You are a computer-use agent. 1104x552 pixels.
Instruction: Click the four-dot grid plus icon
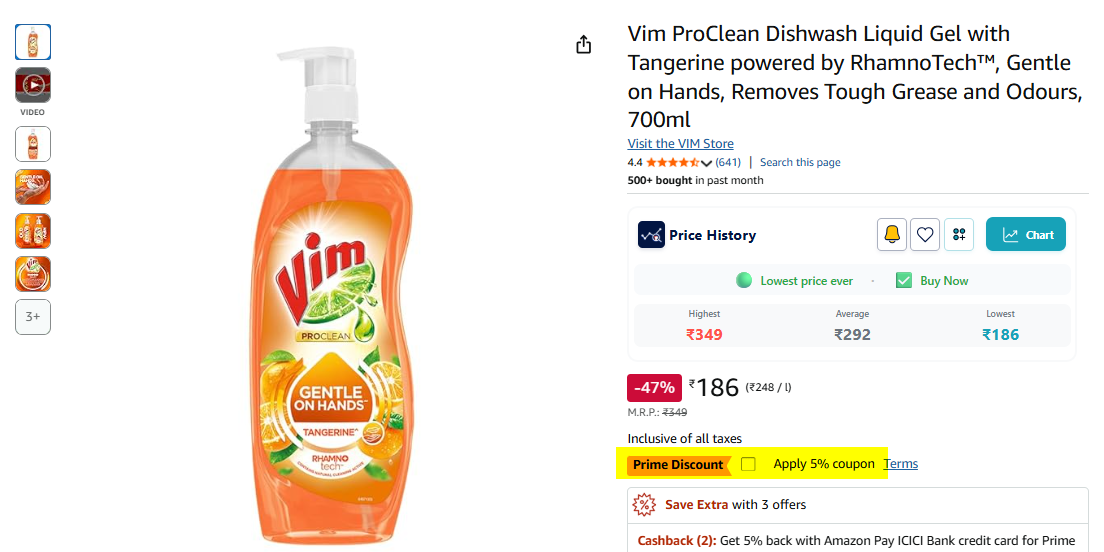[959, 235]
